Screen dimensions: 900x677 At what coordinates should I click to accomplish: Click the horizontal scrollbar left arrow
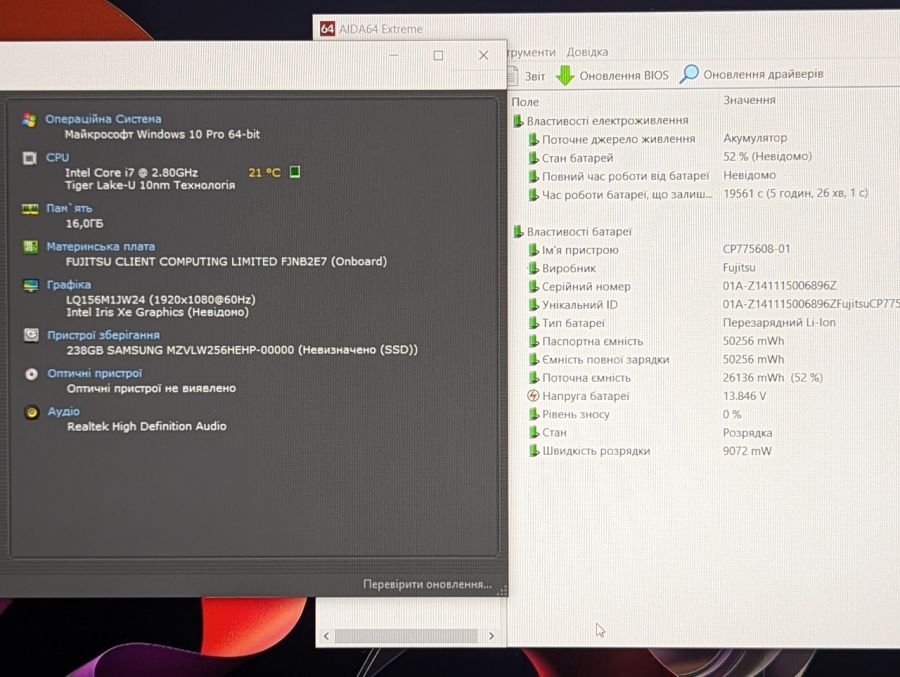326,636
